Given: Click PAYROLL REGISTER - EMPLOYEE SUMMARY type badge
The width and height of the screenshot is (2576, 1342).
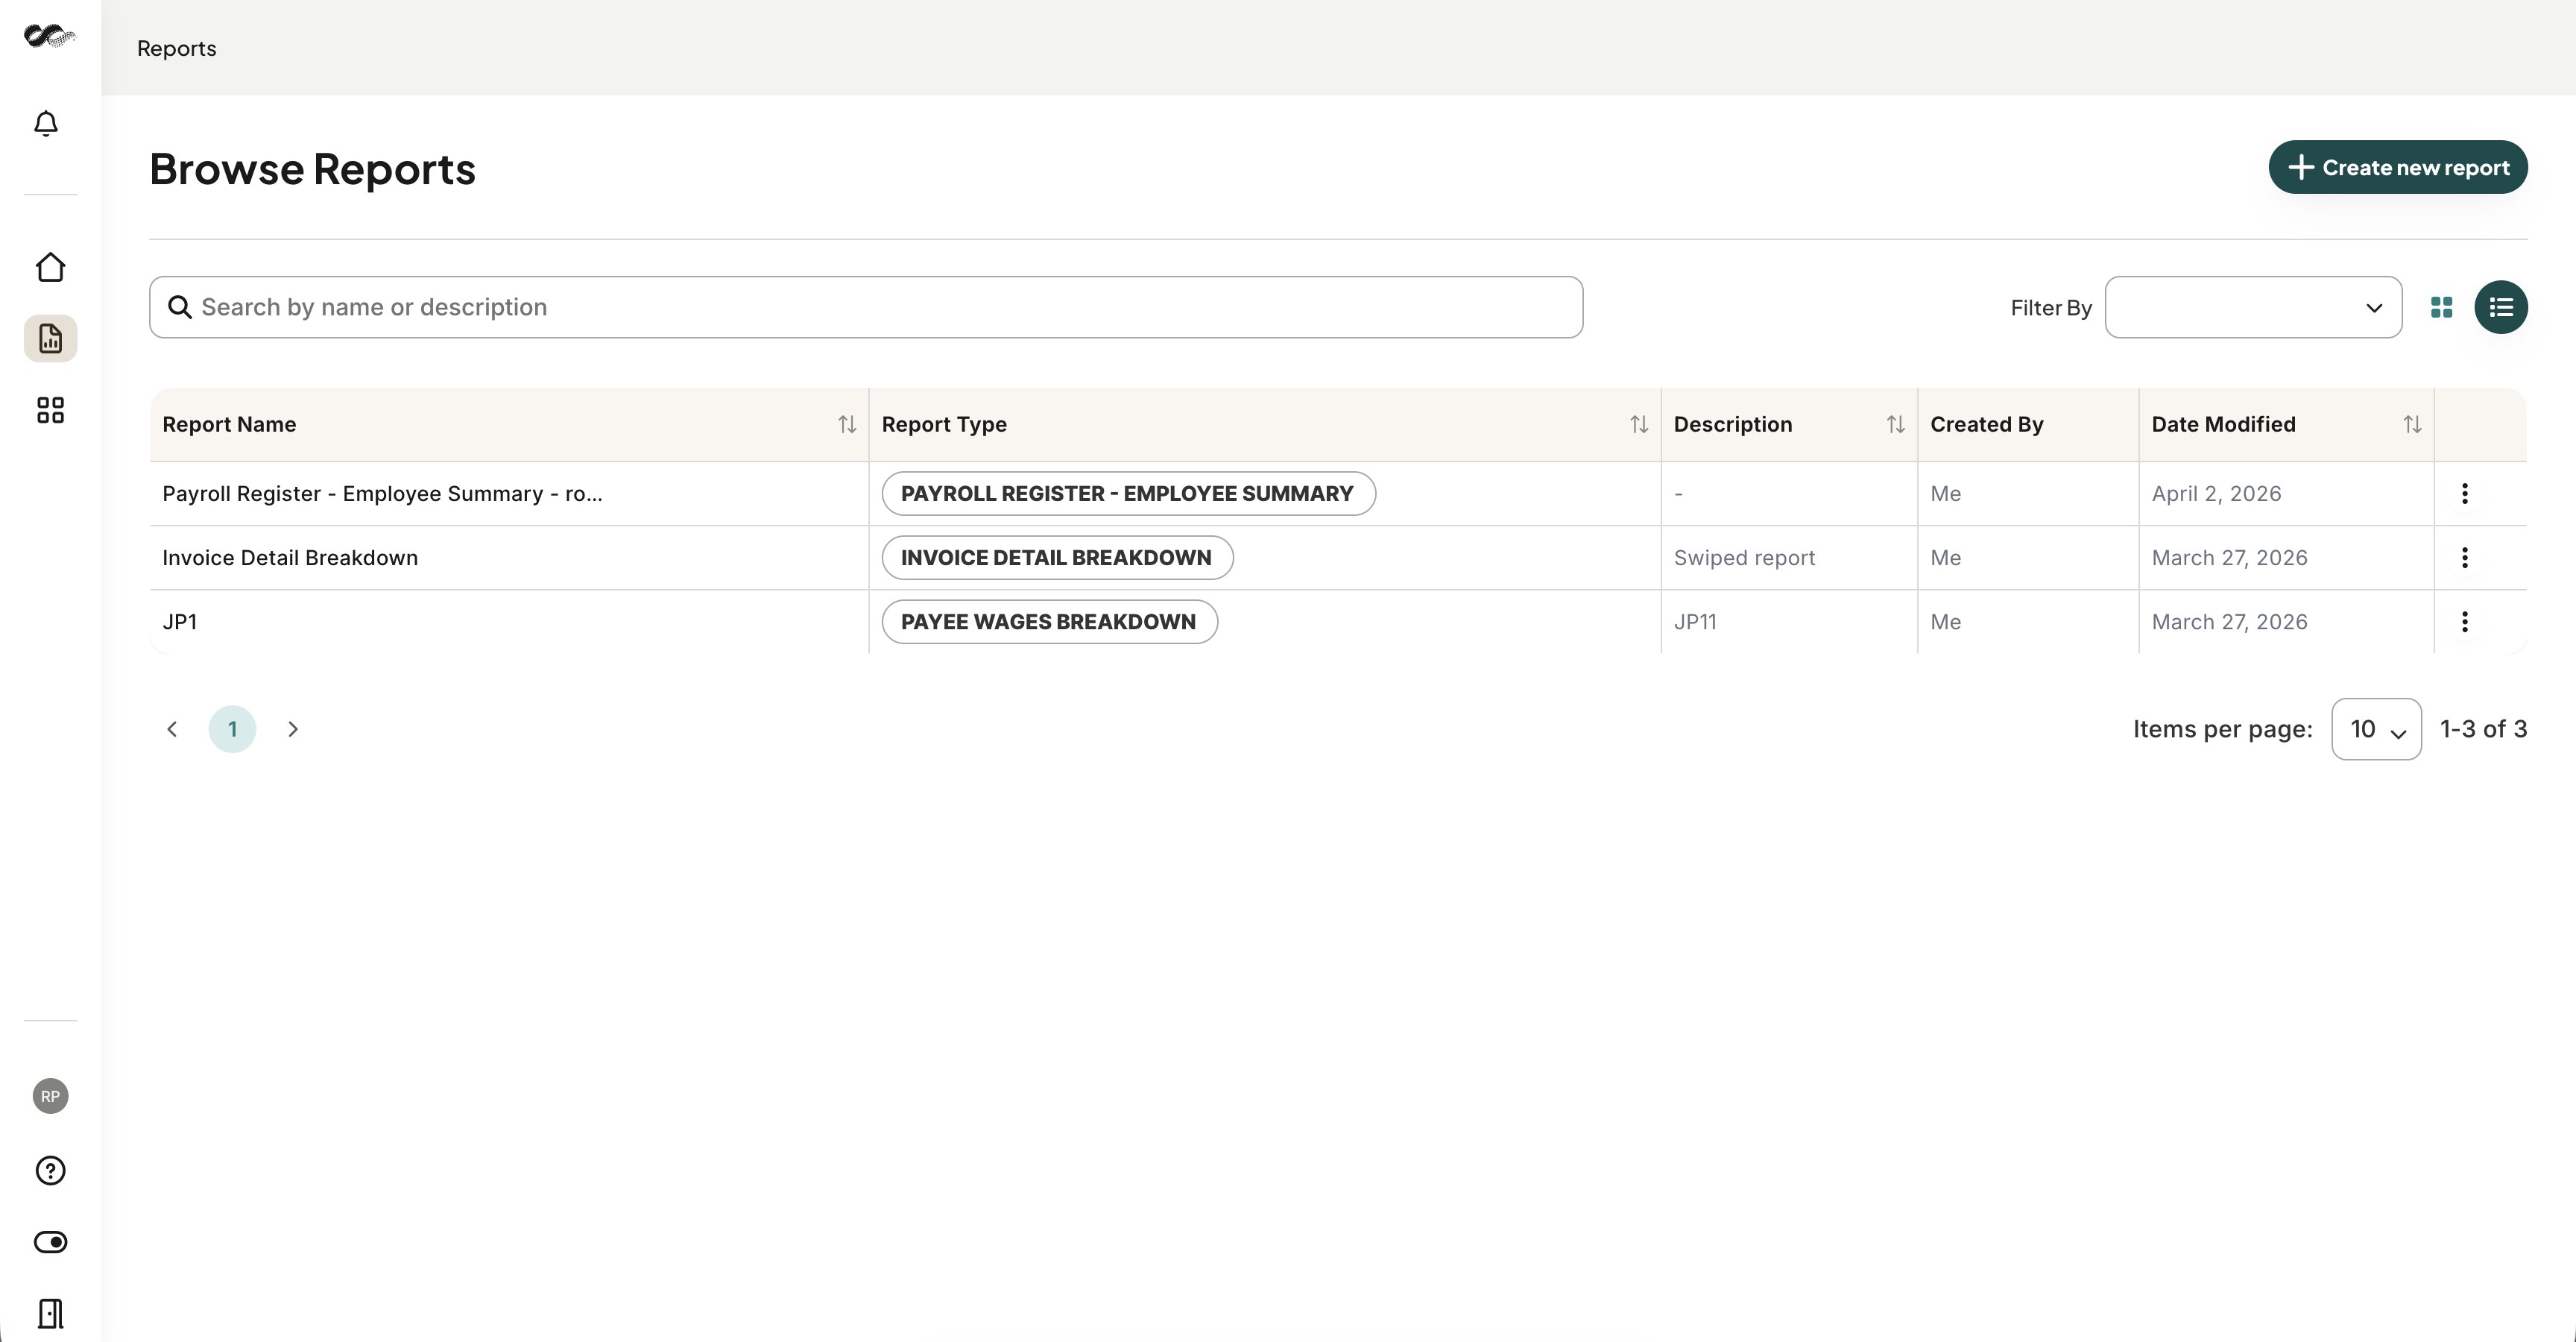Looking at the screenshot, I should (x=1128, y=493).
